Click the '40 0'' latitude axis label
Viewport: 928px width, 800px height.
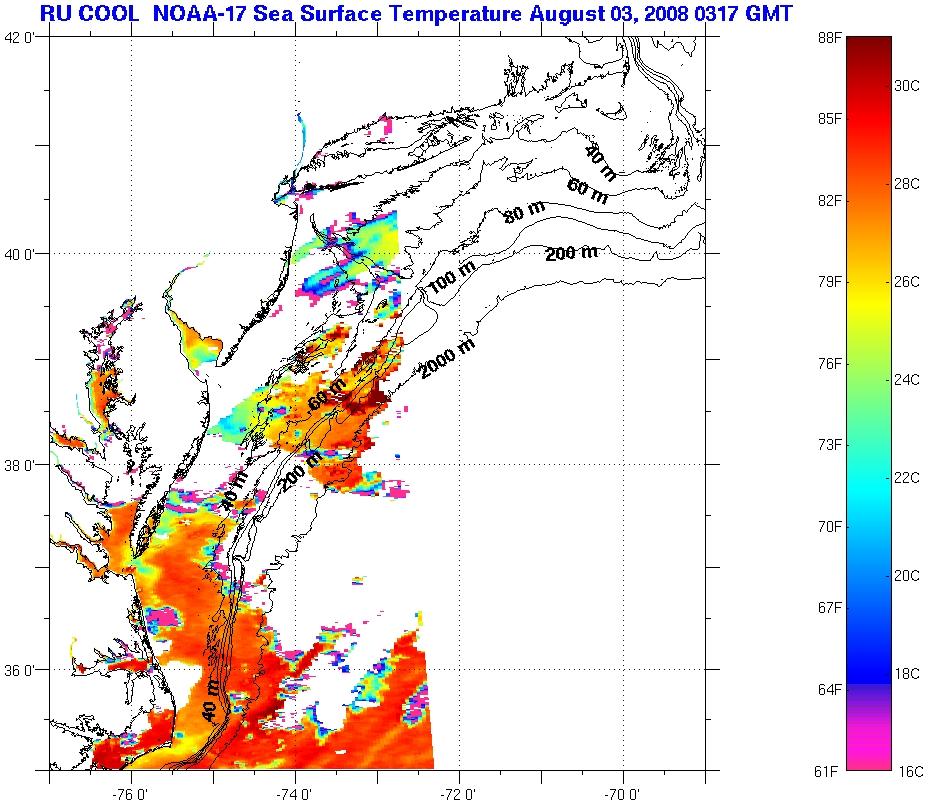(20, 255)
